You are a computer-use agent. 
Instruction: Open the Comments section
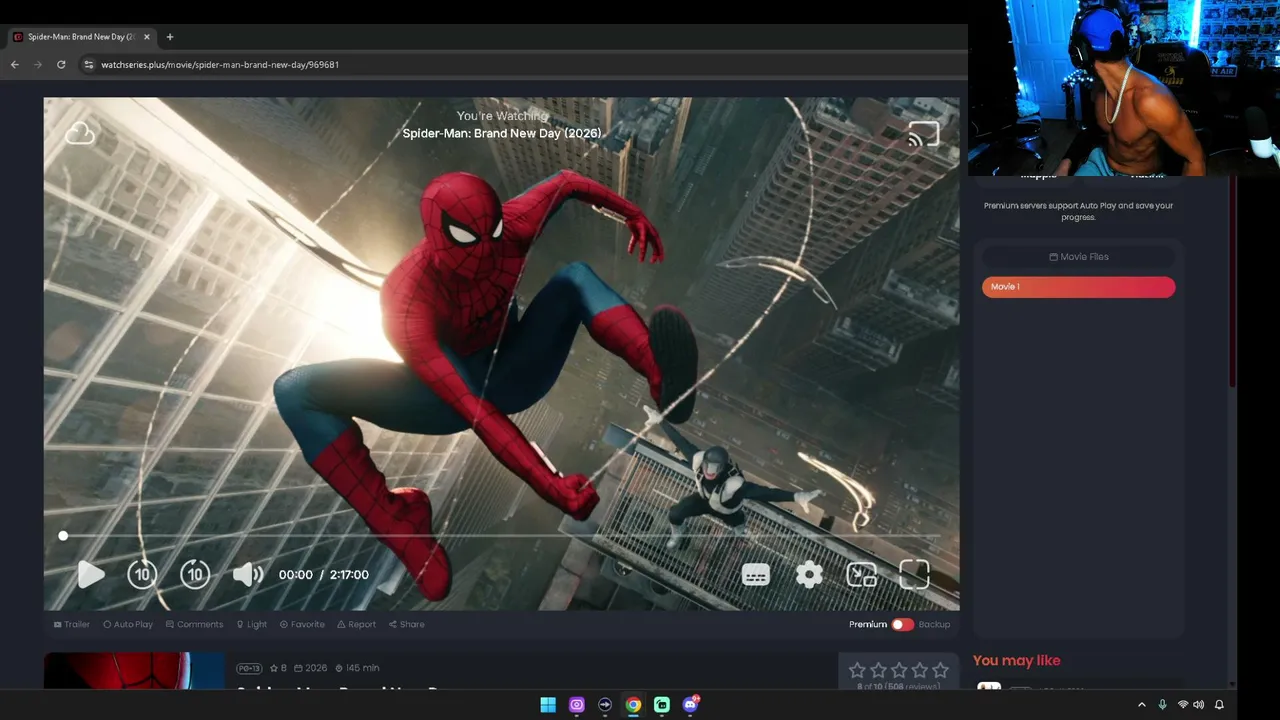click(x=194, y=624)
